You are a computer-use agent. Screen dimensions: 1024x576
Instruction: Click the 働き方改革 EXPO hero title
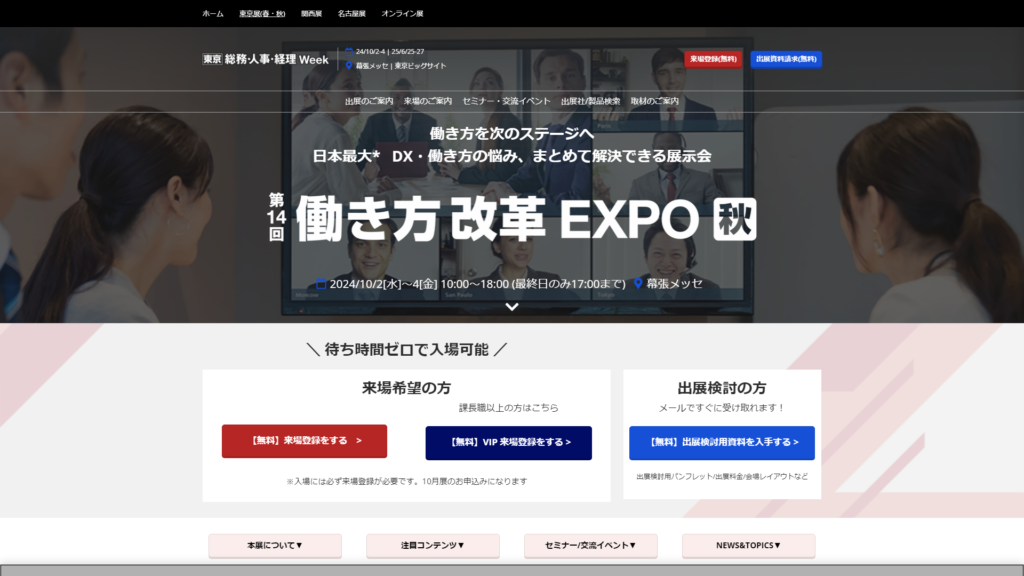(497, 219)
